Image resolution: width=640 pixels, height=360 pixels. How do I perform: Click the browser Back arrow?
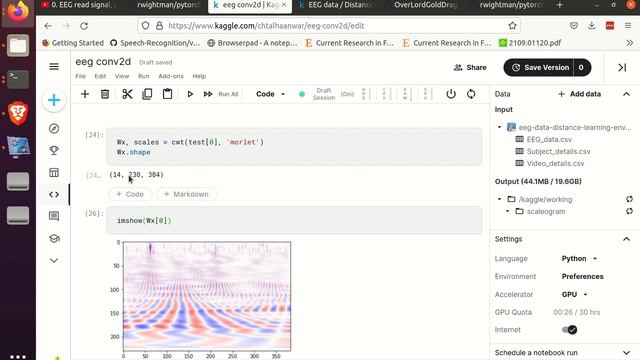tap(48, 26)
